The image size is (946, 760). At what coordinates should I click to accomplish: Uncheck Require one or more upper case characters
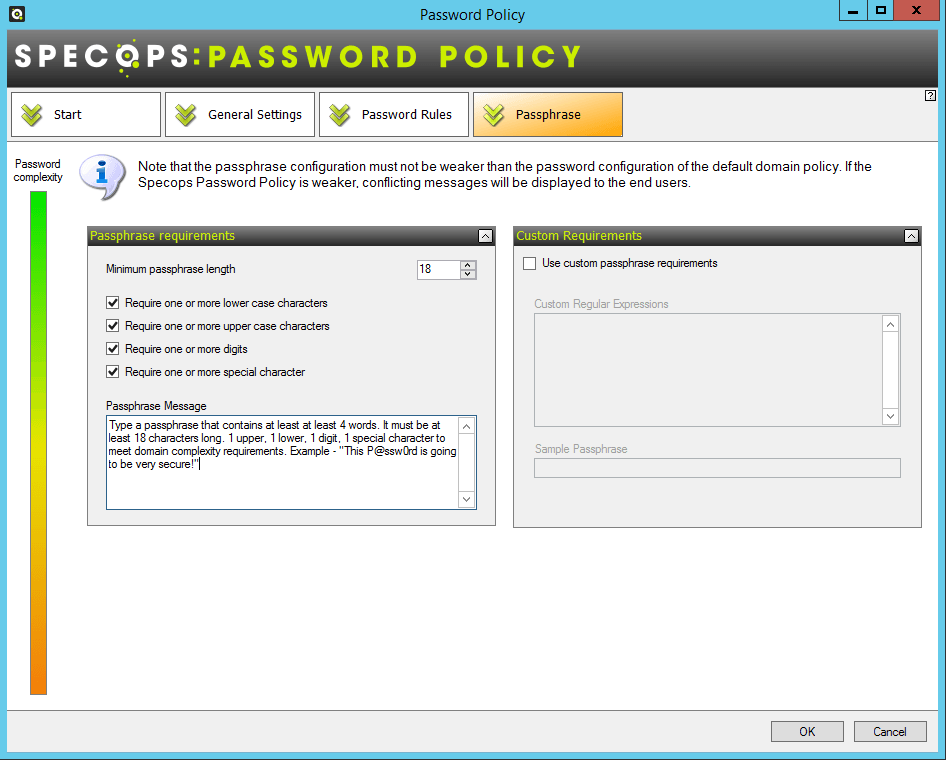pyautogui.click(x=112, y=326)
